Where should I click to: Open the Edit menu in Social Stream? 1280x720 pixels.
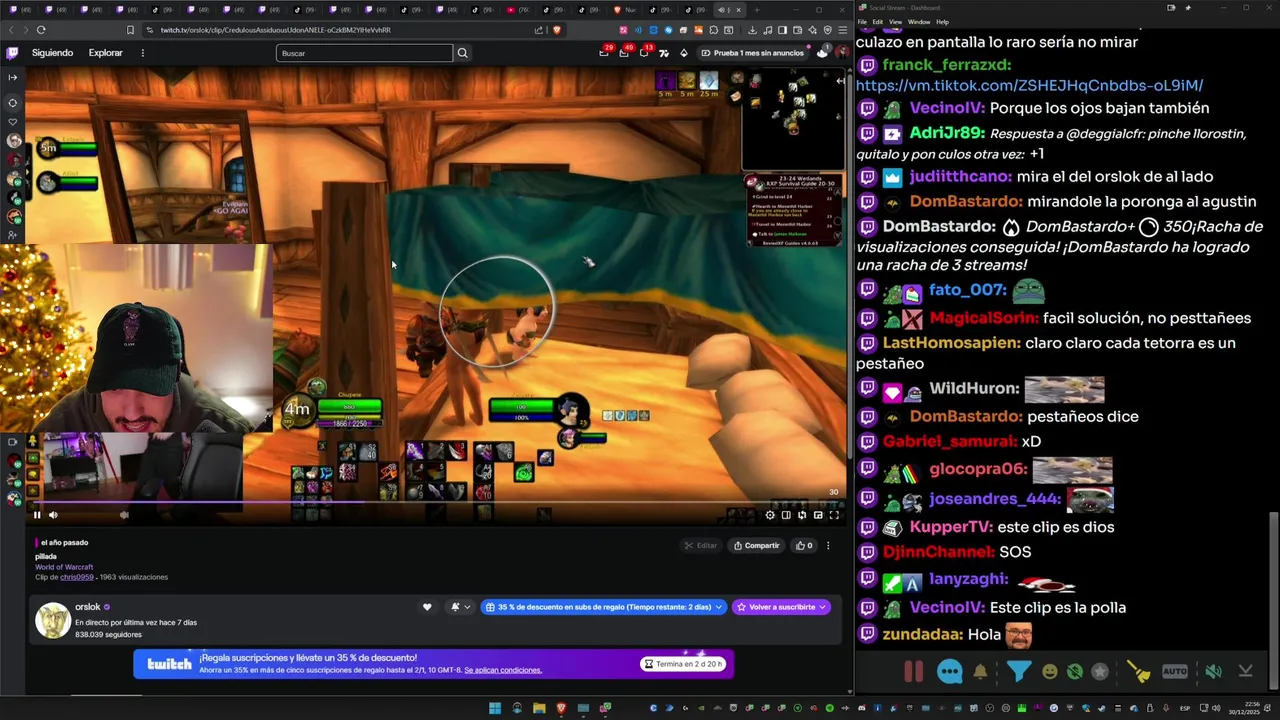pyautogui.click(x=877, y=22)
